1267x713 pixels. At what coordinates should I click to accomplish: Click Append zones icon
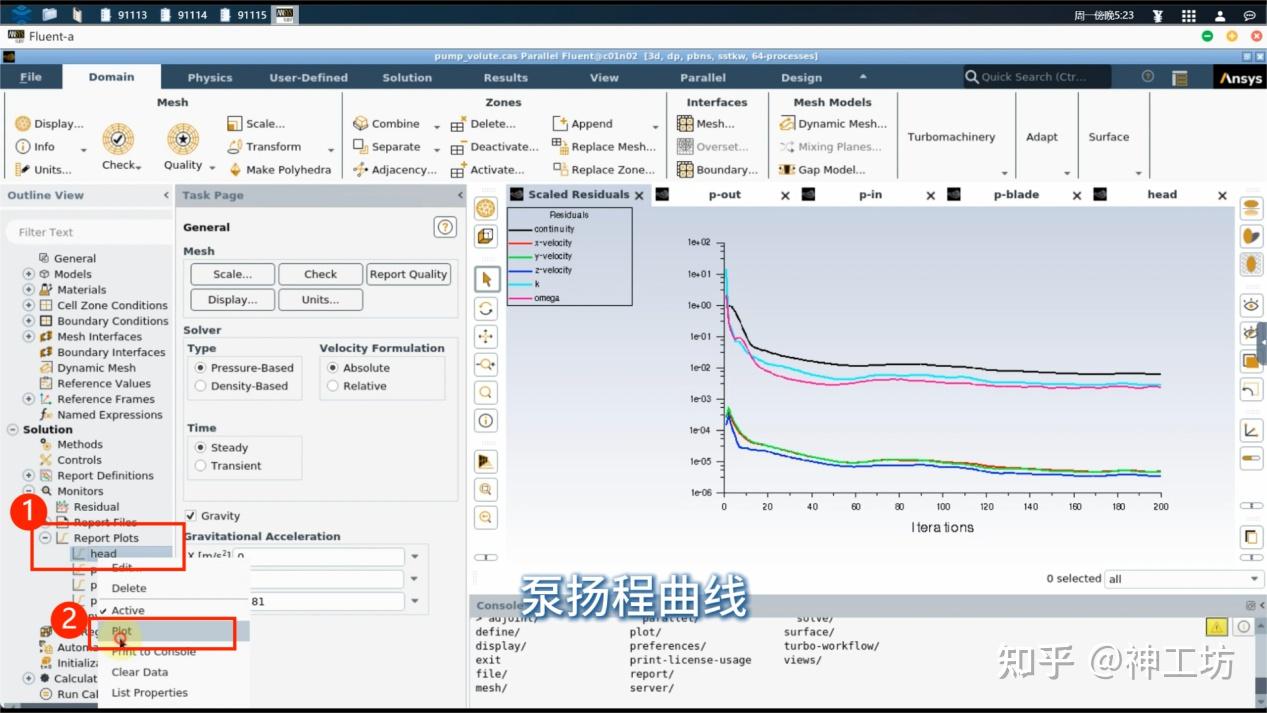point(560,124)
